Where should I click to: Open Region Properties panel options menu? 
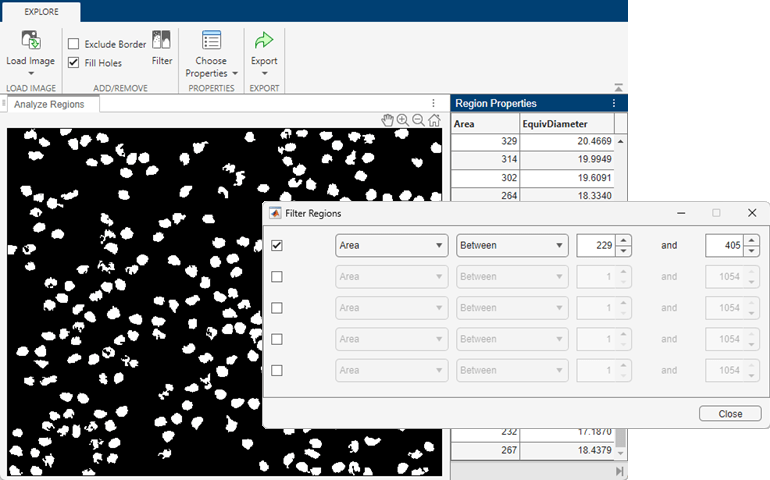point(614,103)
